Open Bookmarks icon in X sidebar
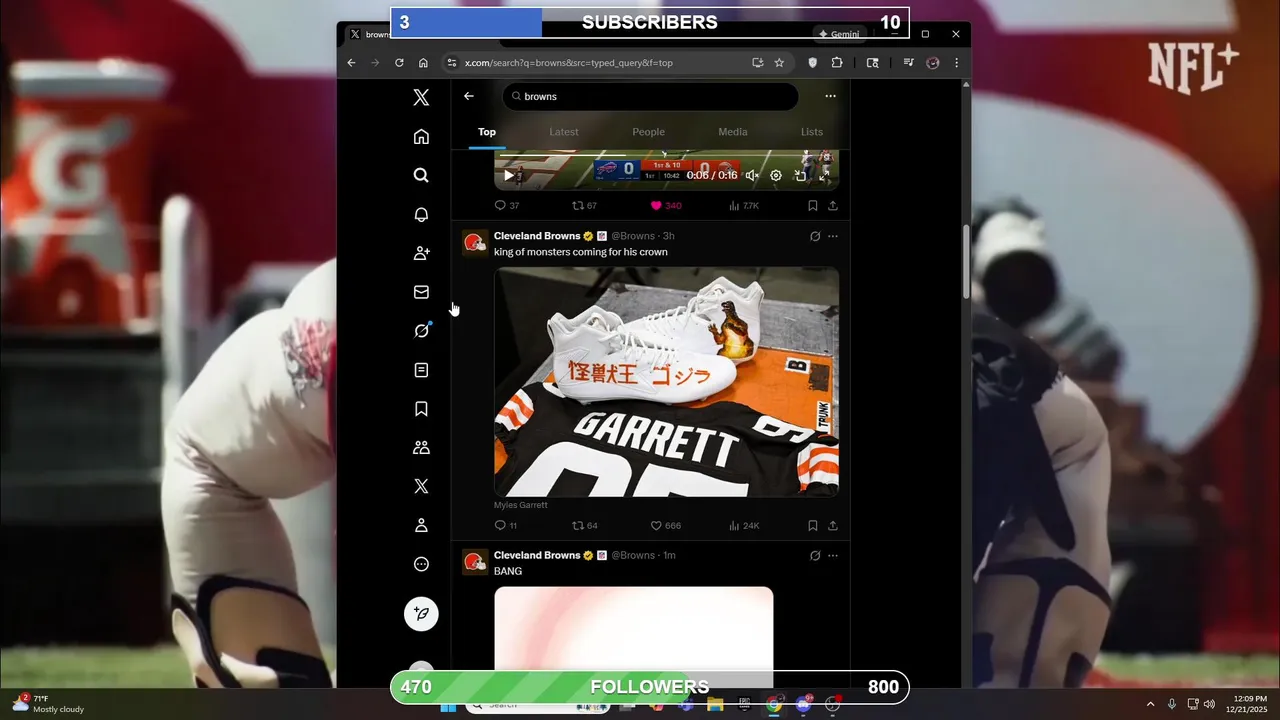 421,409
